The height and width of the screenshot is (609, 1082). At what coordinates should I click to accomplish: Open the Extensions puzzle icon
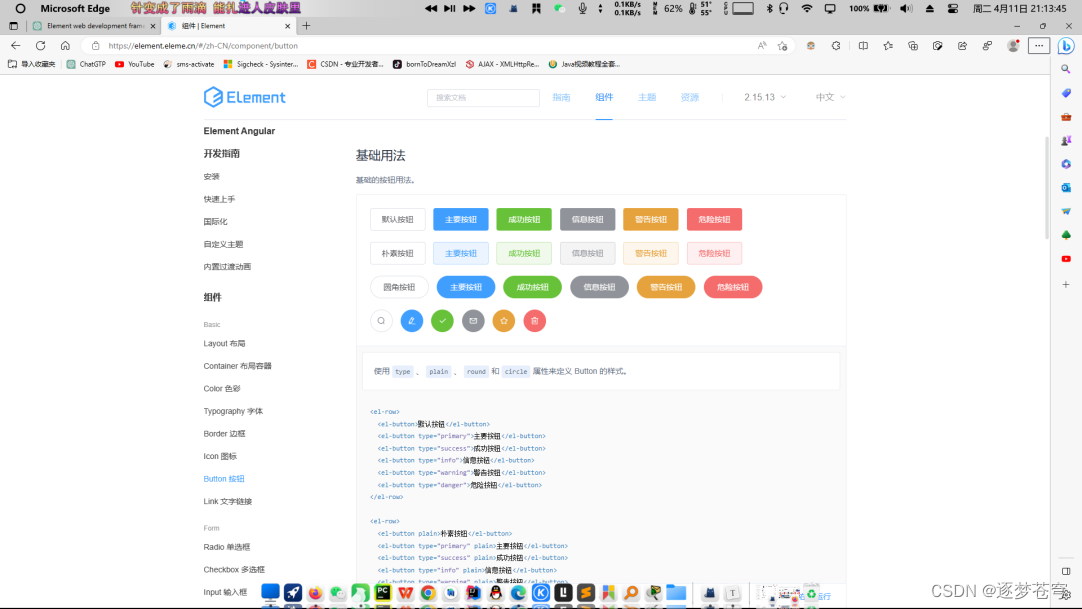[x=836, y=46]
